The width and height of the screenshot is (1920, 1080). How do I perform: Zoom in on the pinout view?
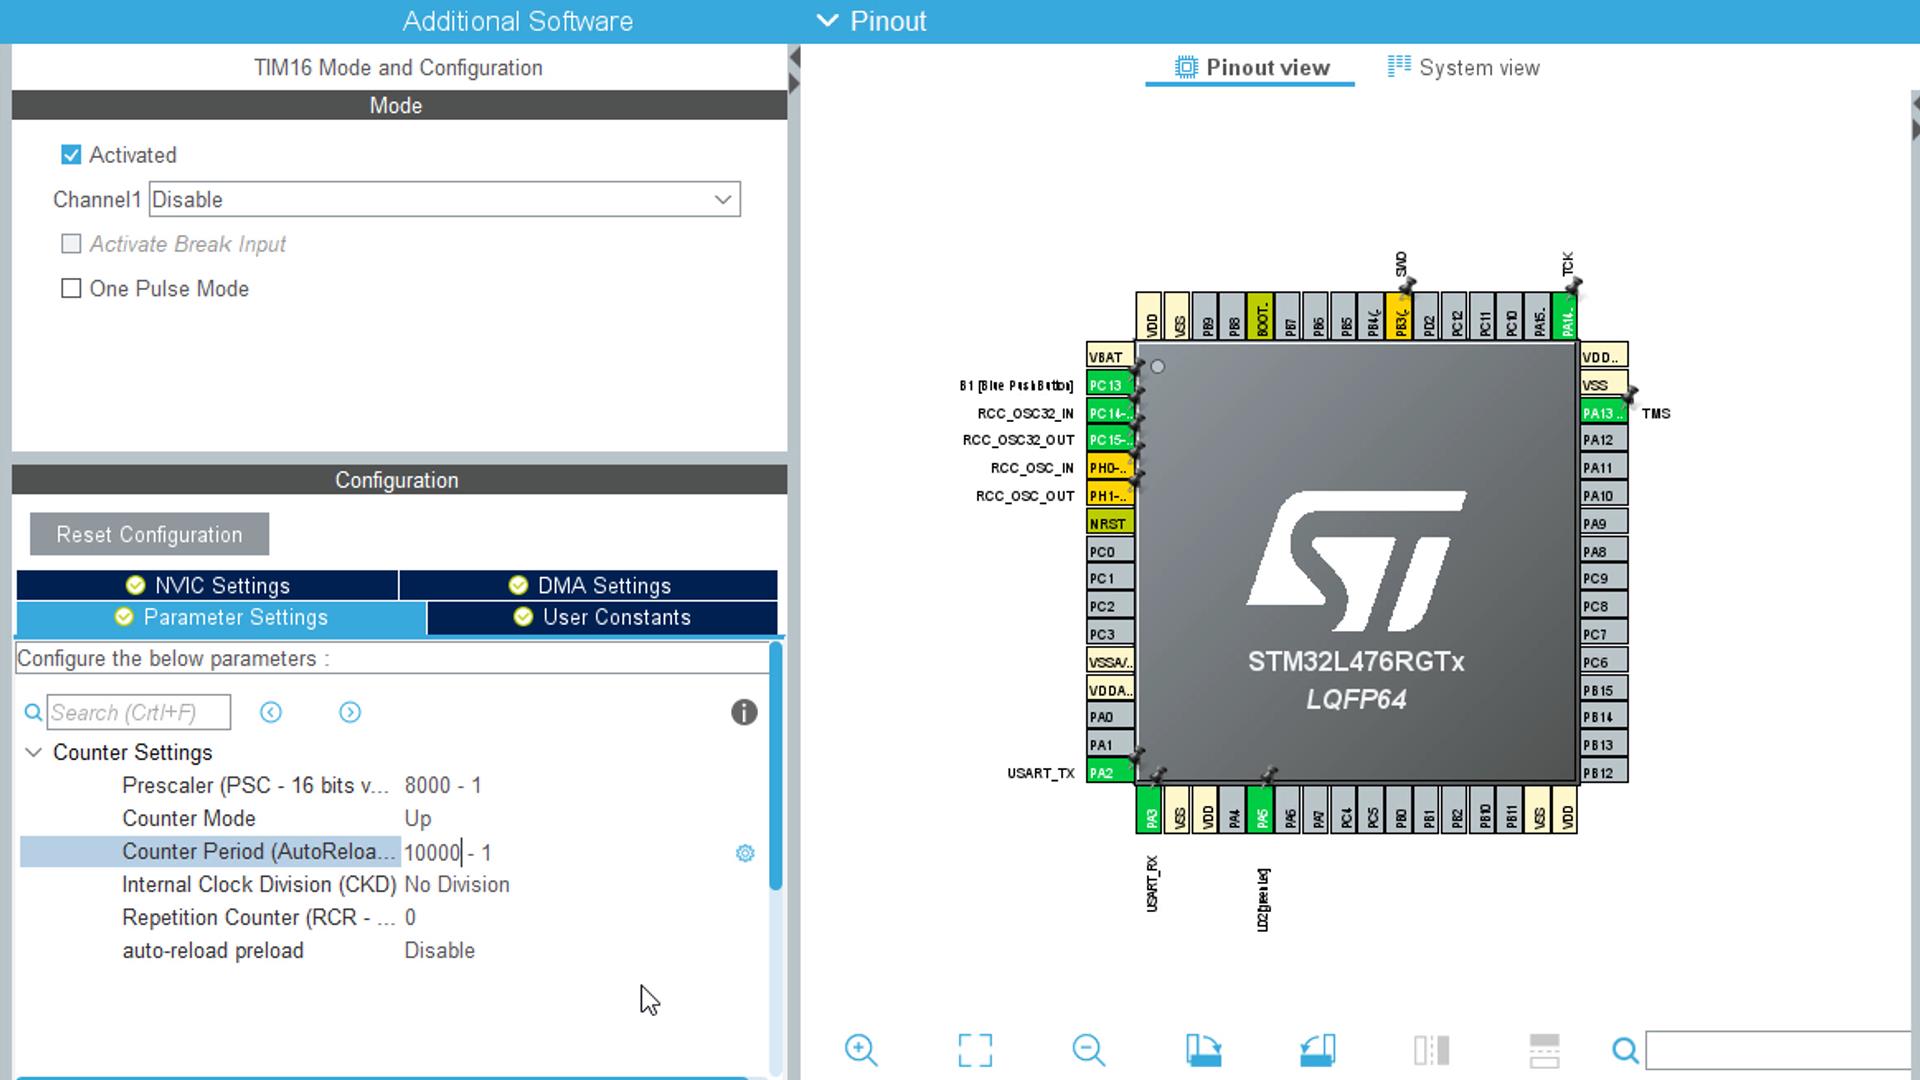pyautogui.click(x=861, y=1050)
